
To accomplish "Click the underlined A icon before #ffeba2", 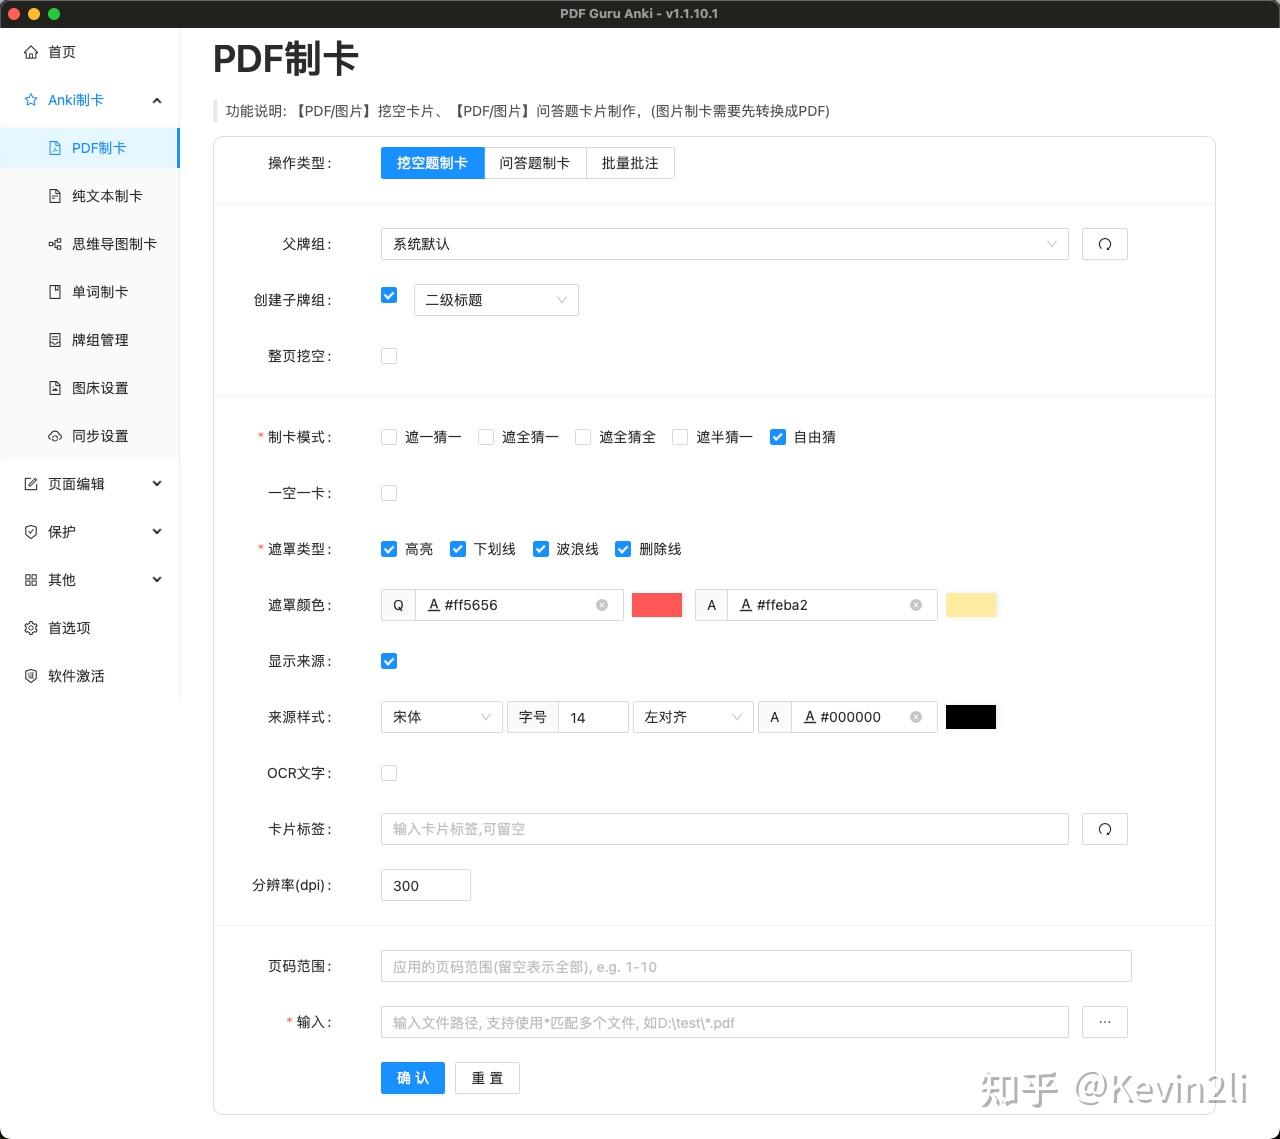I will (x=746, y=605).
